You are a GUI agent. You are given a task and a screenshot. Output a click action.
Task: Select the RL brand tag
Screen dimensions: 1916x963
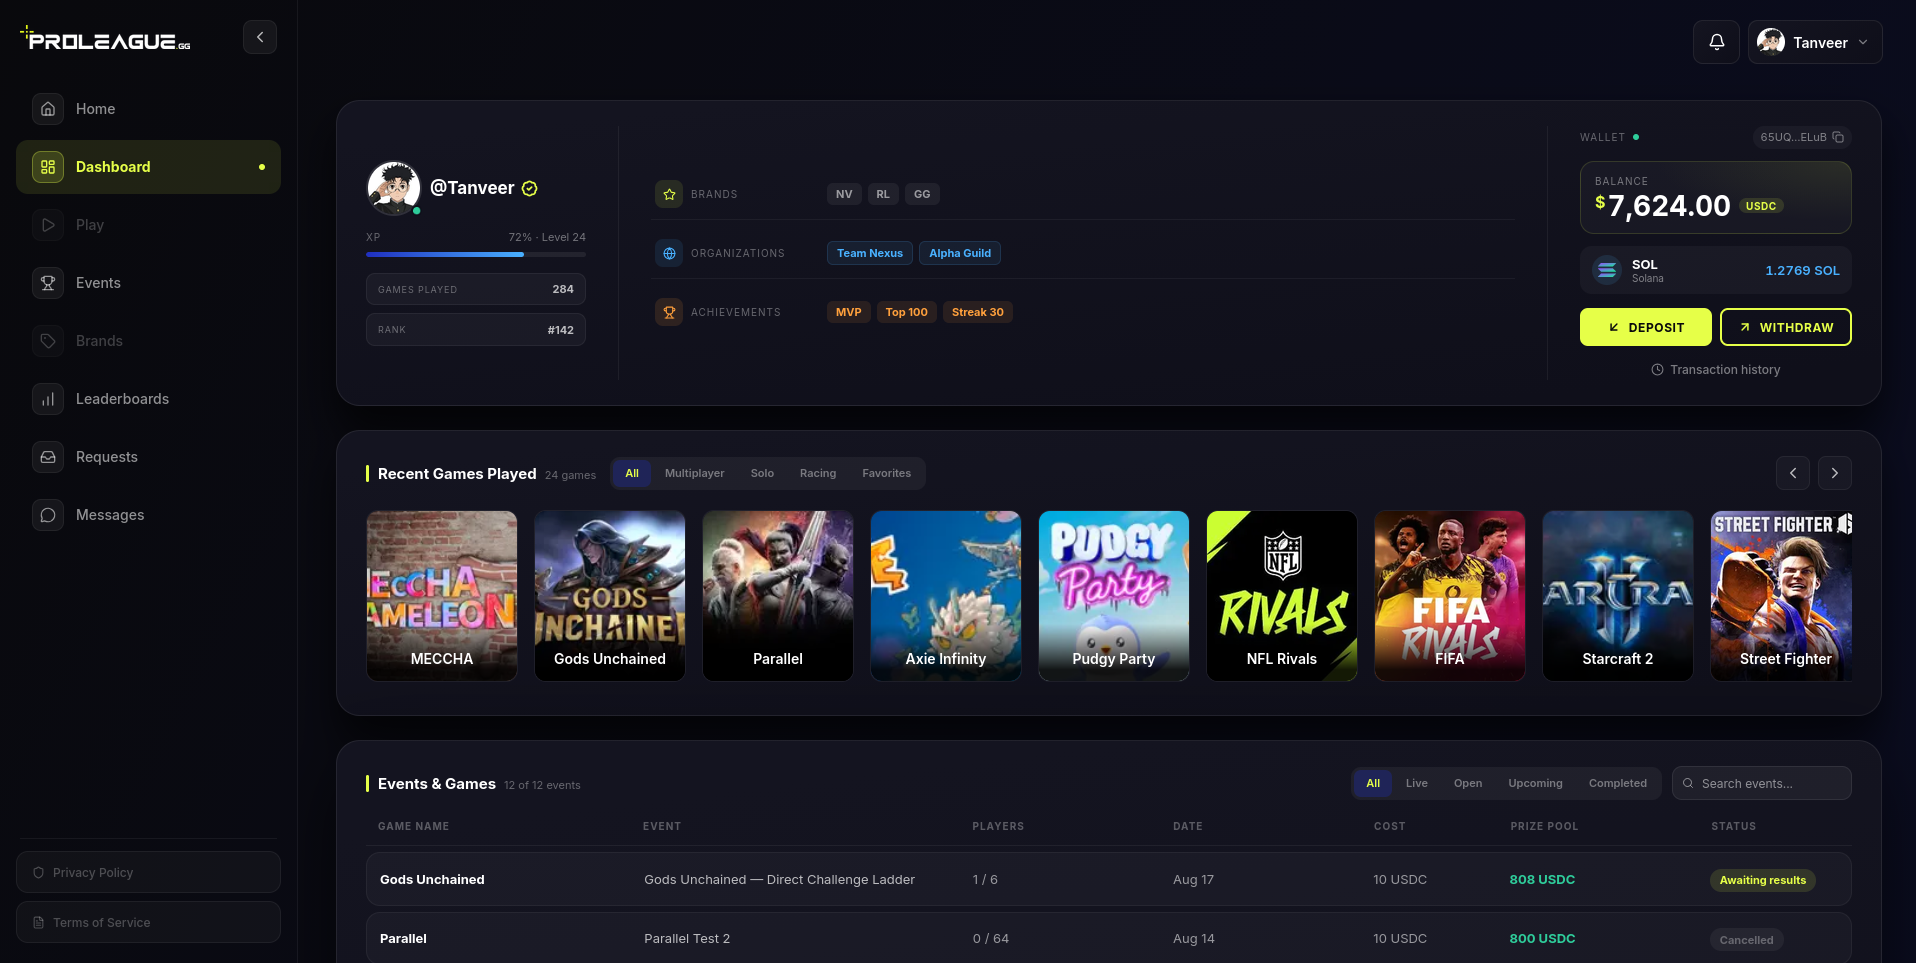point(883,194)
